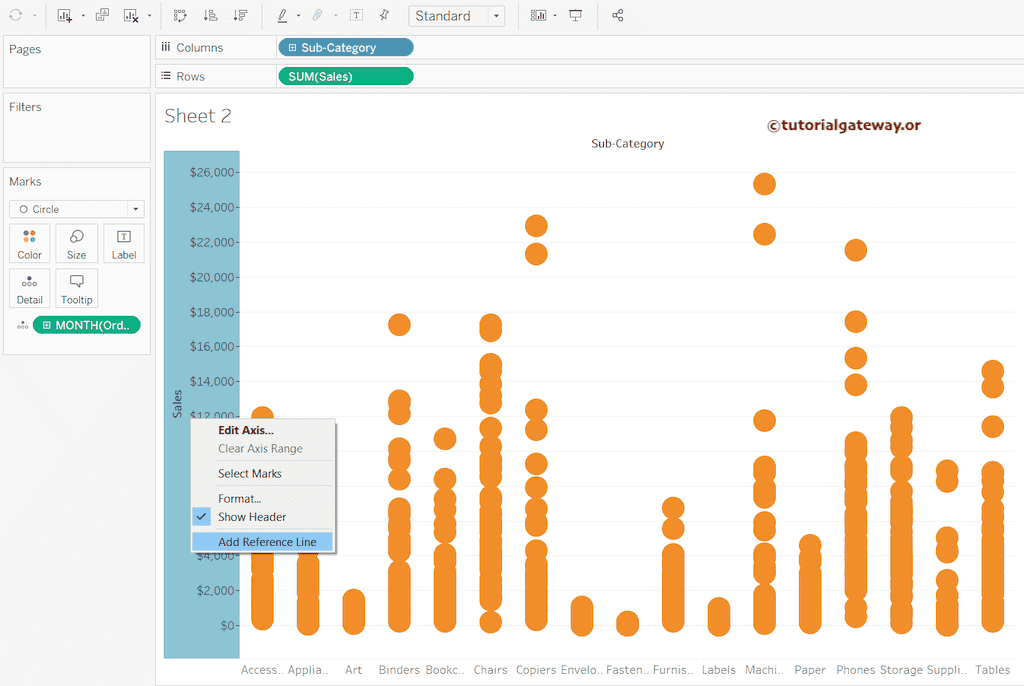Click the Phones column label
Viewport: 1024px width, 686px height.
[x=856, y=670]
